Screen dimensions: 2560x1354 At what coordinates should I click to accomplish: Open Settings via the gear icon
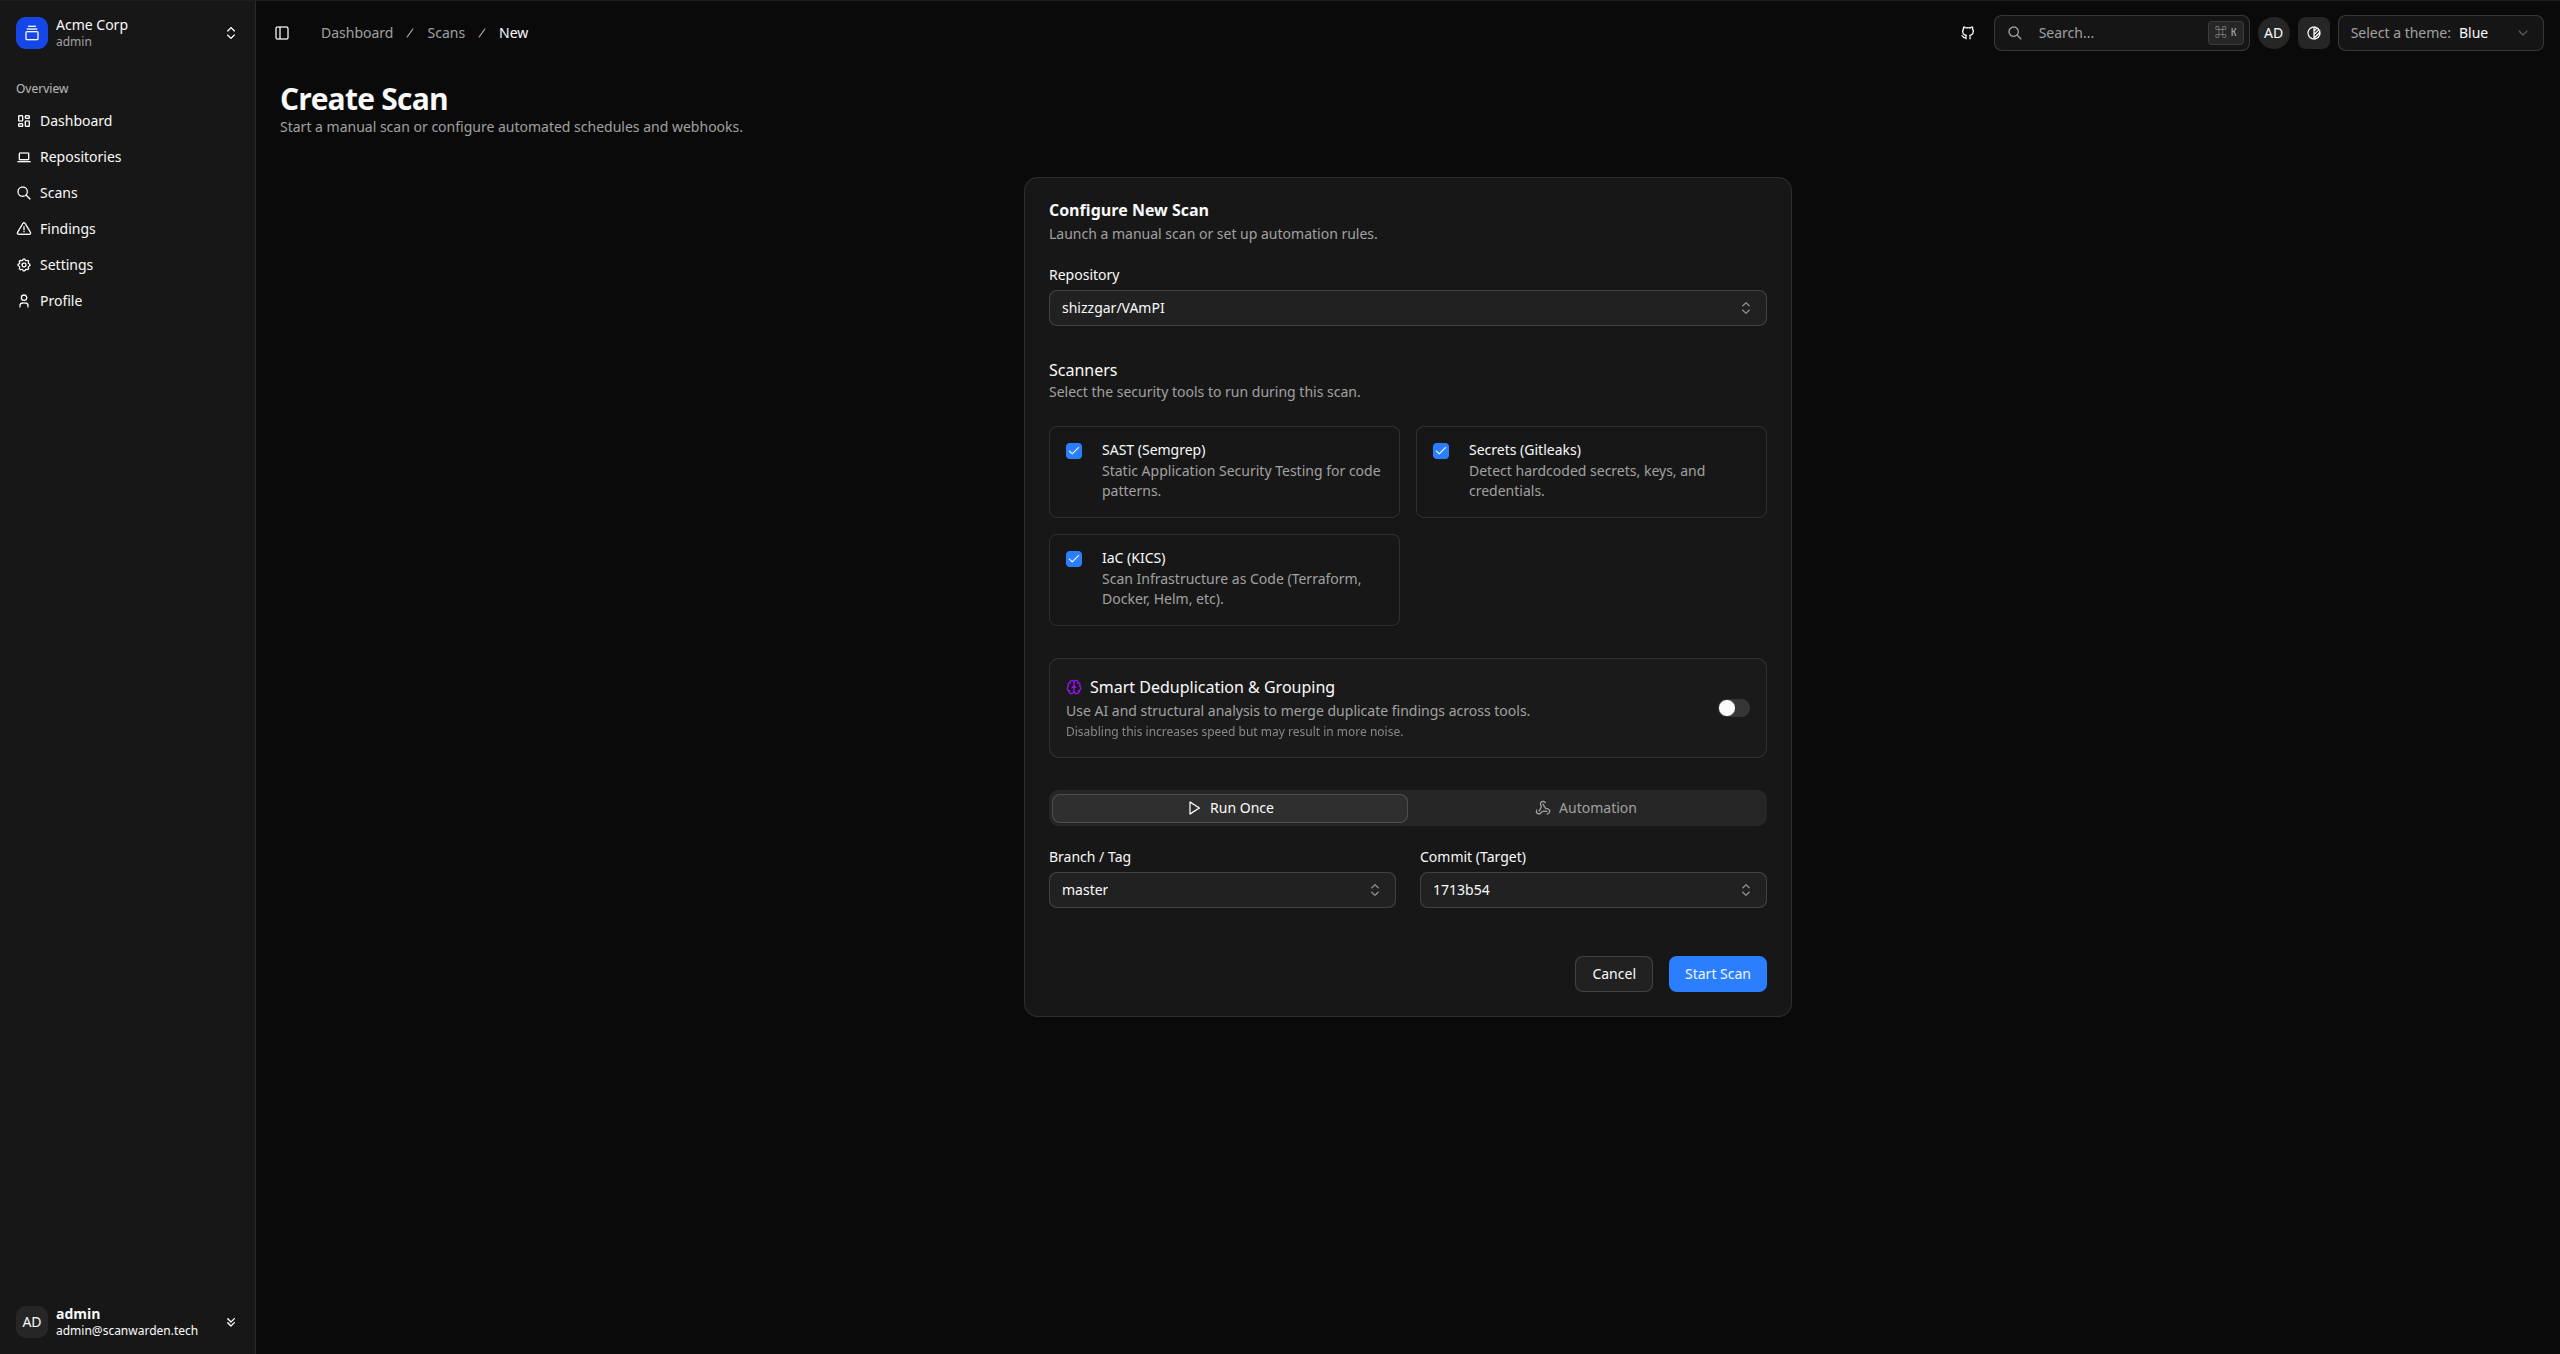66,264
